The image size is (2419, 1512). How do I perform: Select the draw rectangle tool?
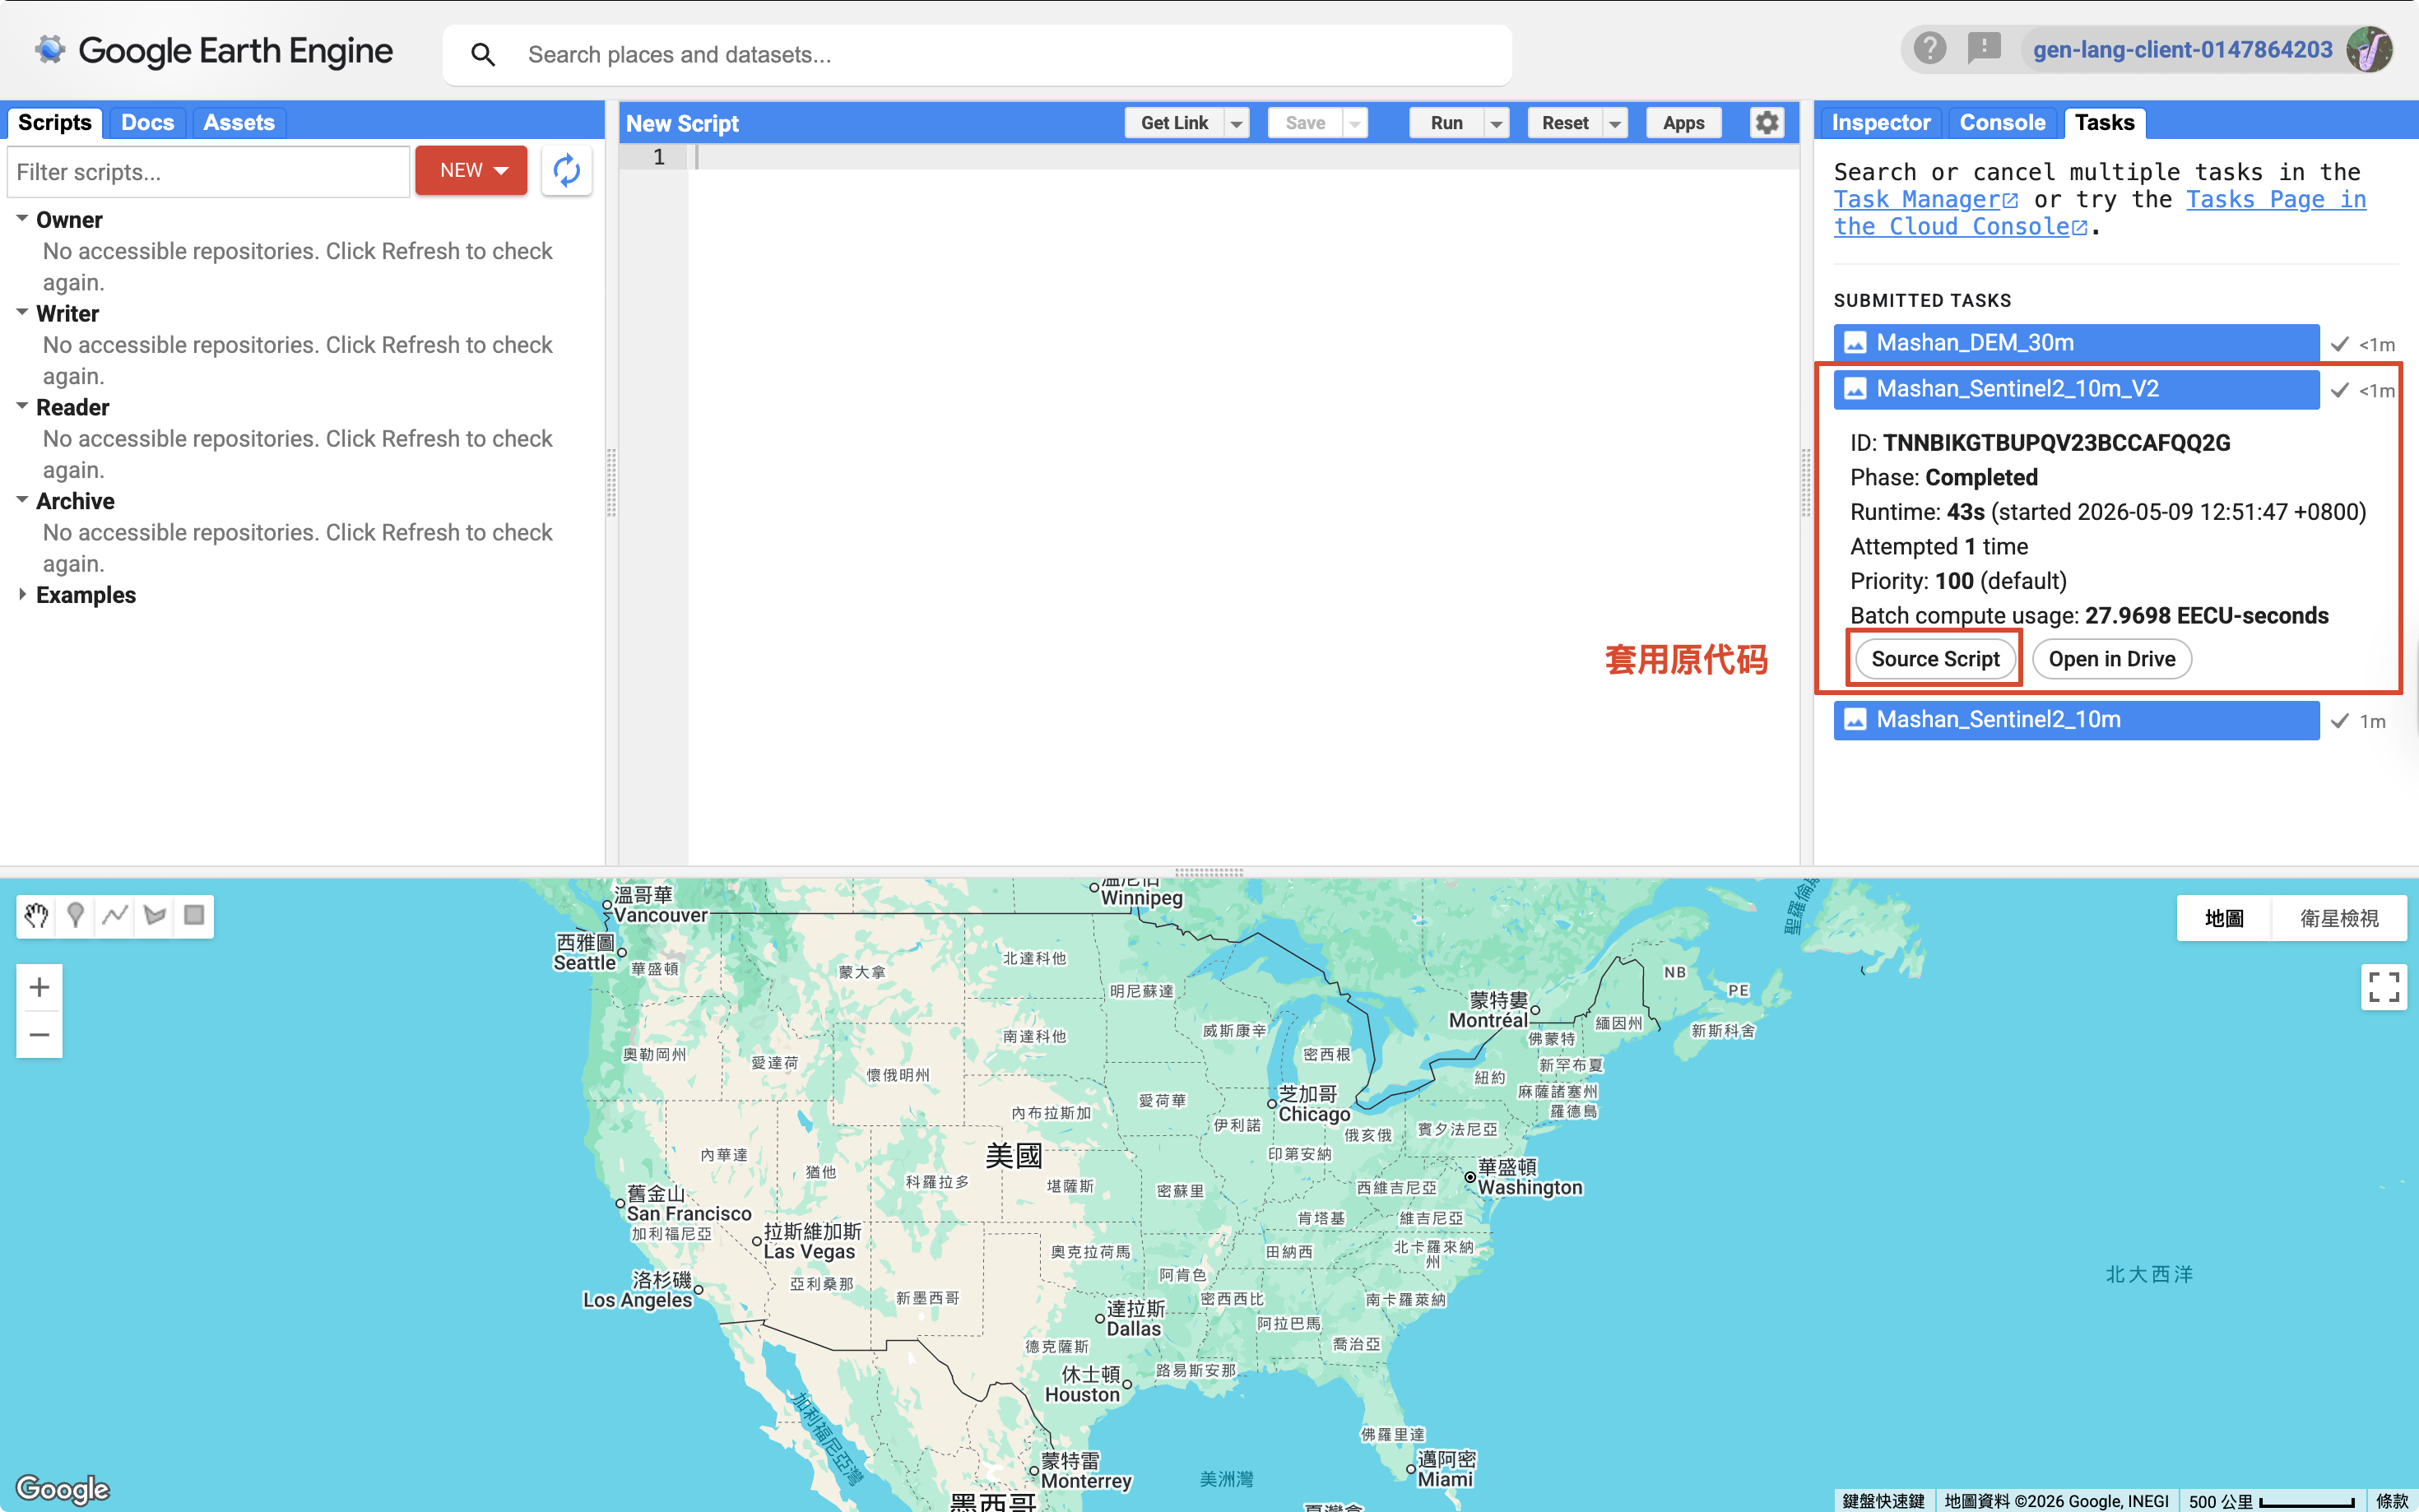coord(194,915)
